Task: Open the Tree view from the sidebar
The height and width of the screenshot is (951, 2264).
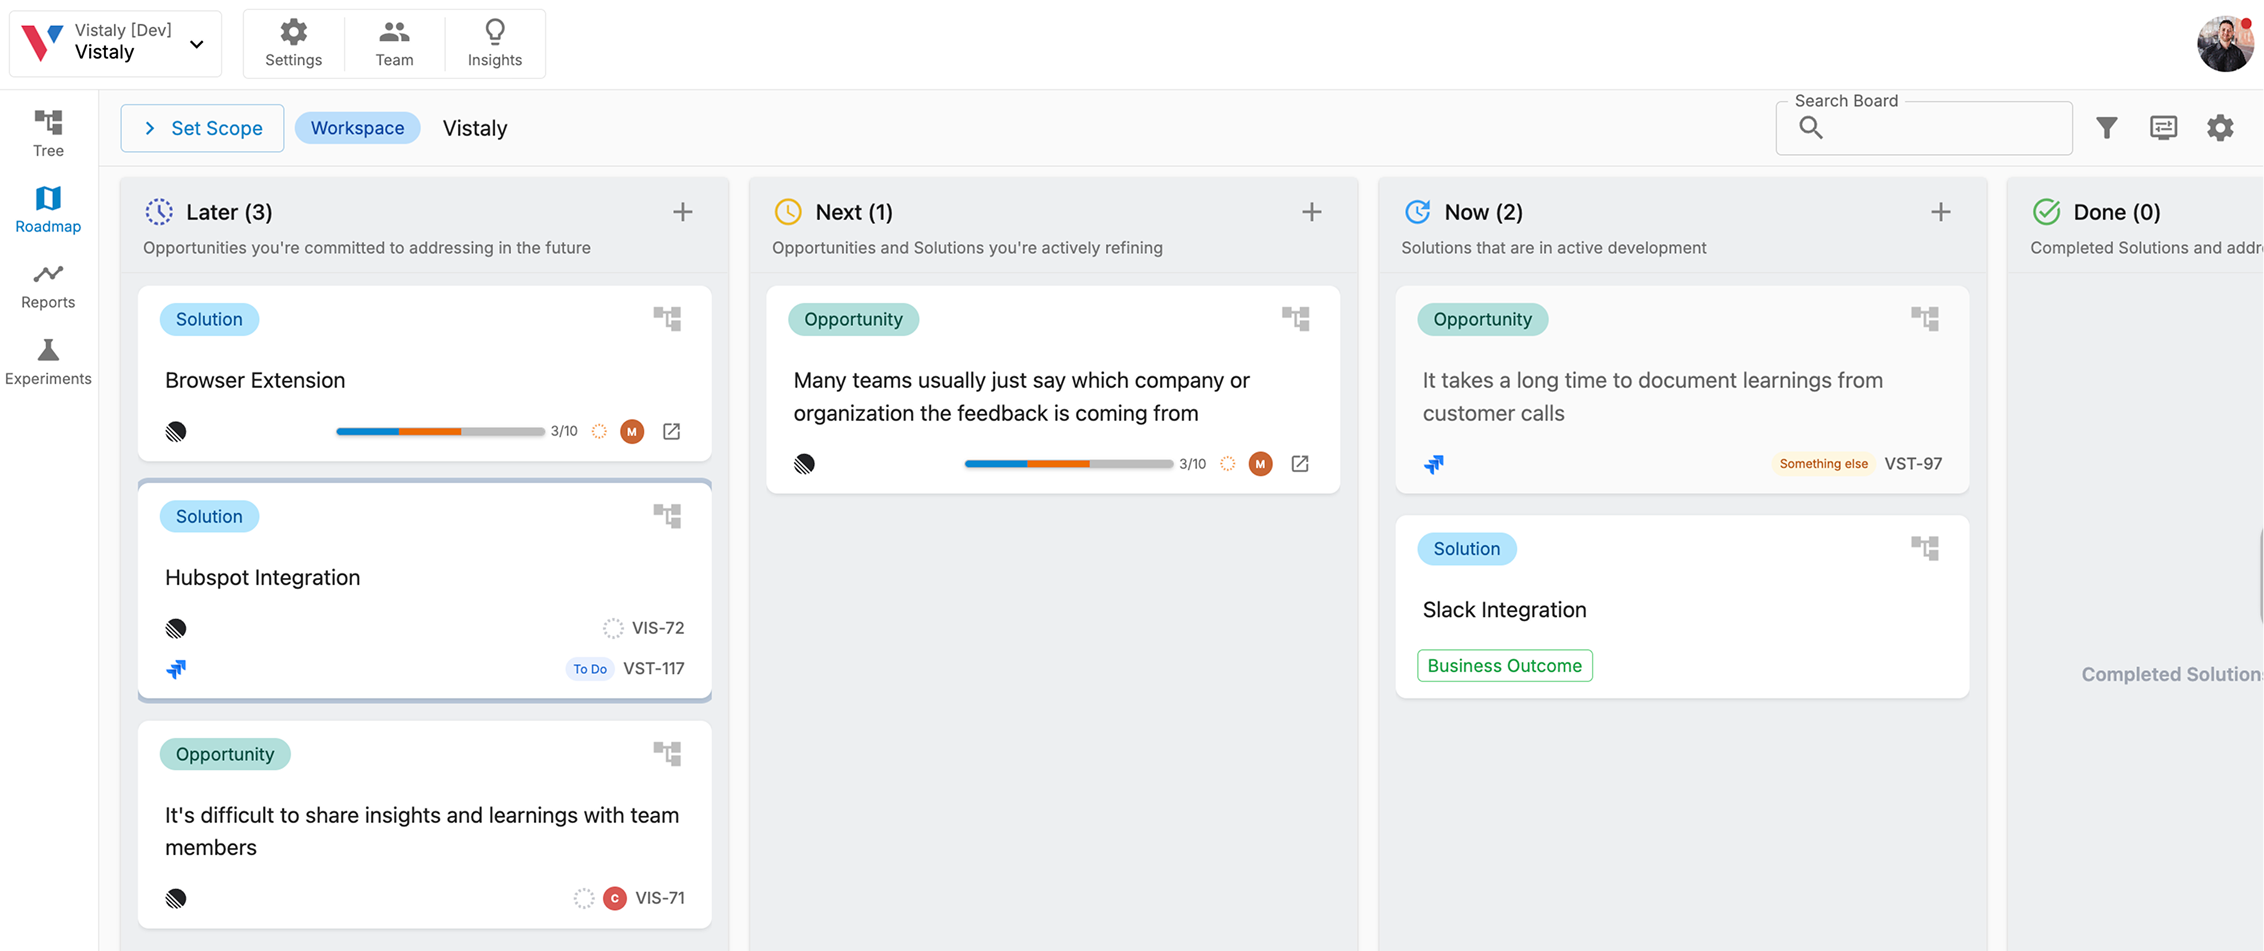Action: click(x=47, y=131)
